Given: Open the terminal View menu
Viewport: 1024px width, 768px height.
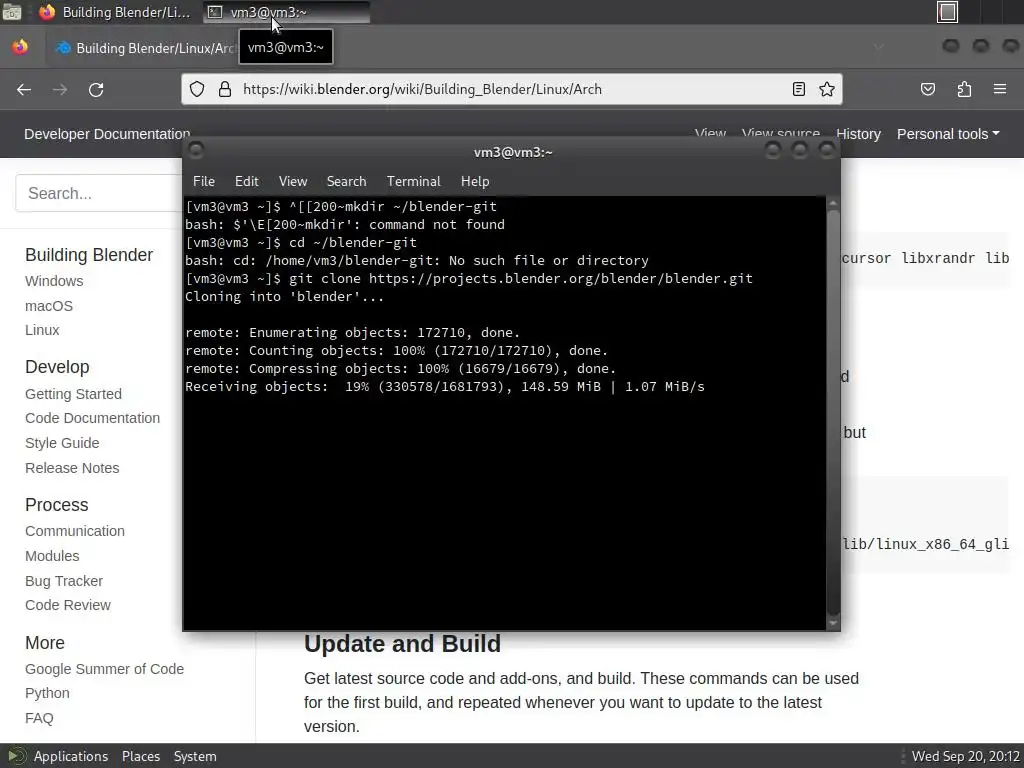Looking at the screenshot, I should [293, 182].
